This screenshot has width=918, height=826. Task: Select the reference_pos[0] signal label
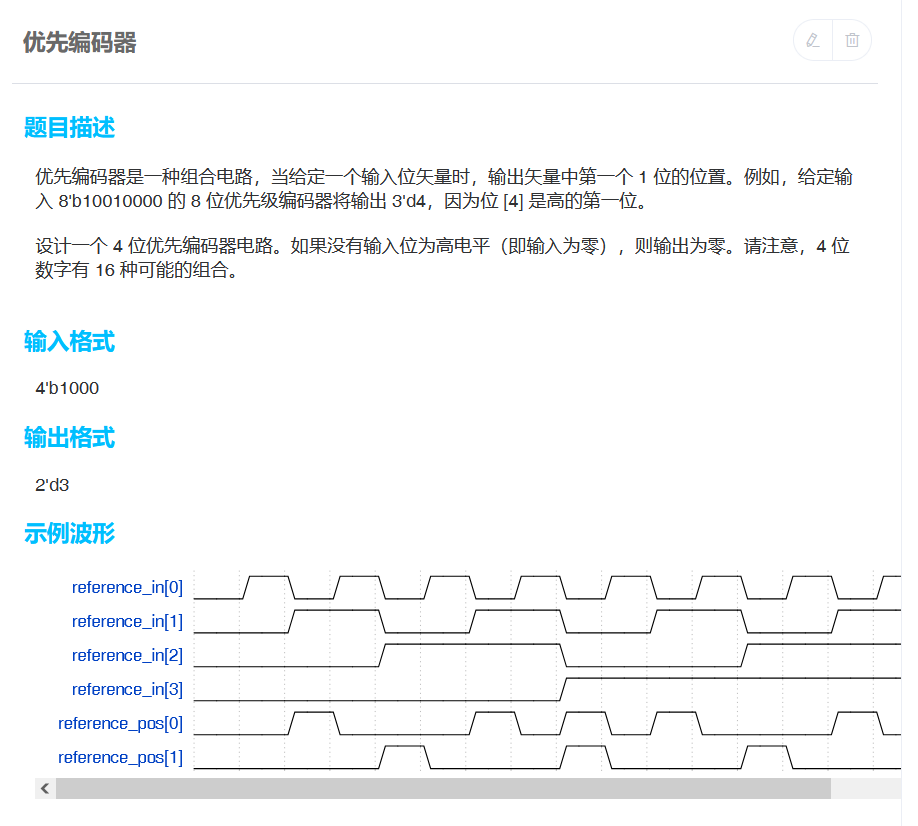[x=120, y=723]
